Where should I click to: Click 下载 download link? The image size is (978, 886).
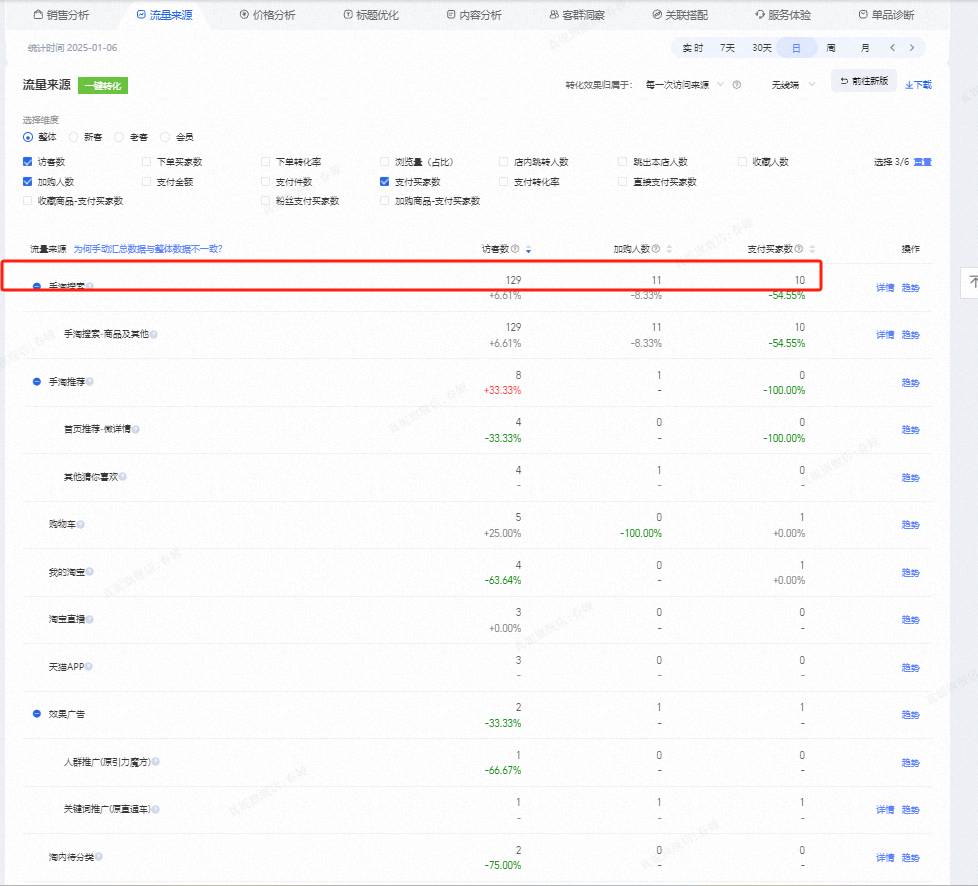point(918,85)
